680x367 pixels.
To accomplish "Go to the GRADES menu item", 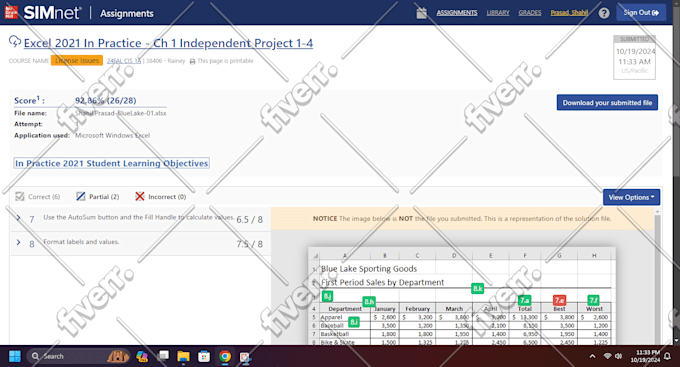I will click(x=530, y=13).
